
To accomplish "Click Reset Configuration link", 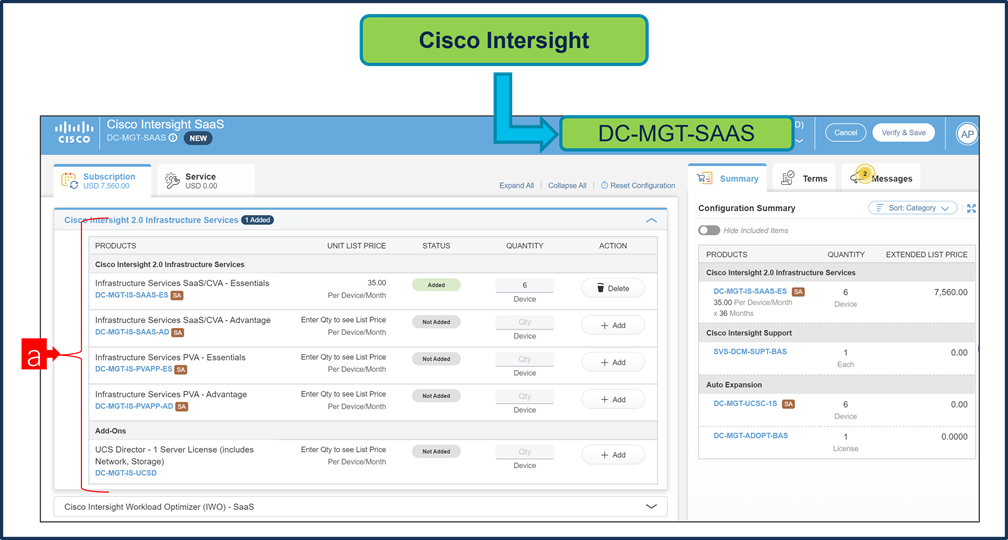I will pos(638,185).
